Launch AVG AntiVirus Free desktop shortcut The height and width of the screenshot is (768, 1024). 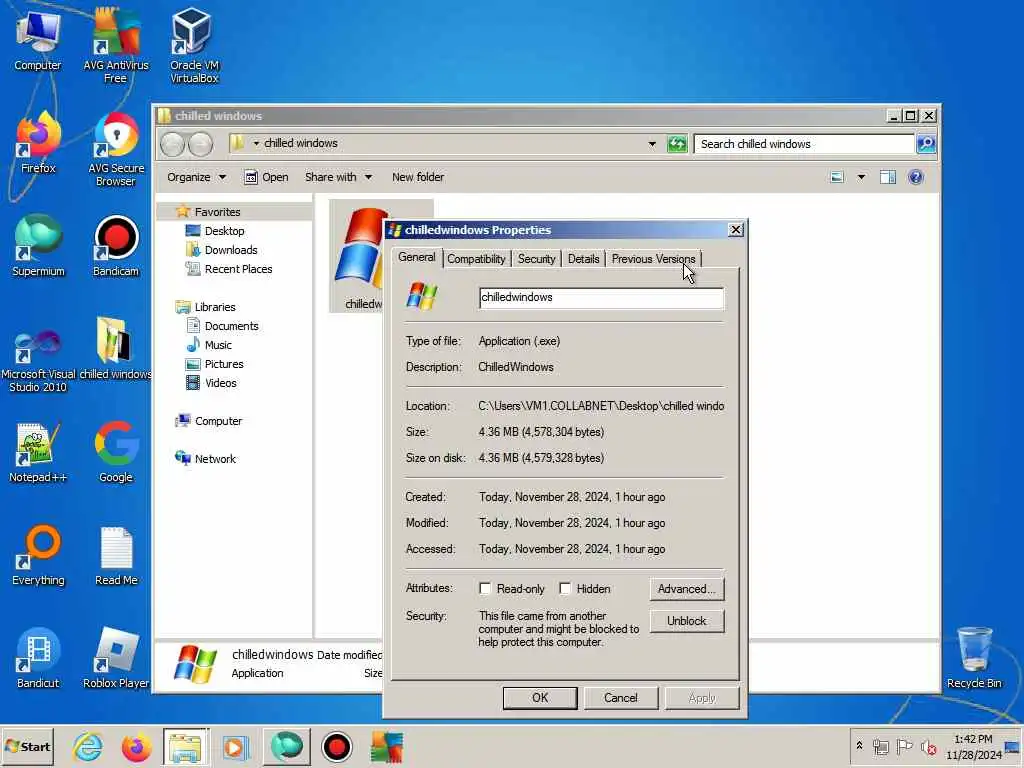[x=116, y=44]
